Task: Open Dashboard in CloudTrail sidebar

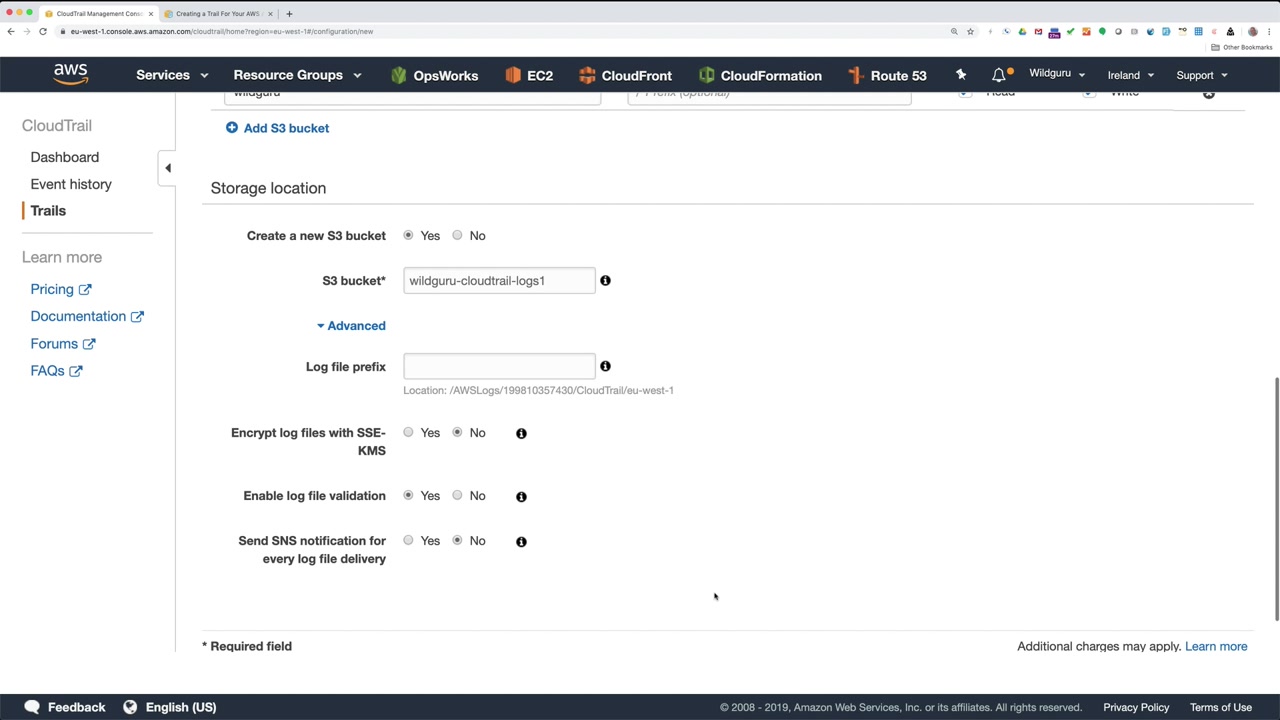Action: tap(65, 157)
